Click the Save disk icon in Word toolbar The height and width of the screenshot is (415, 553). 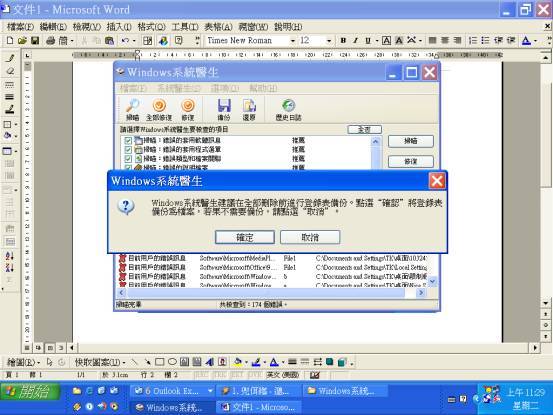pyautogui.click(x=35, y=41)
